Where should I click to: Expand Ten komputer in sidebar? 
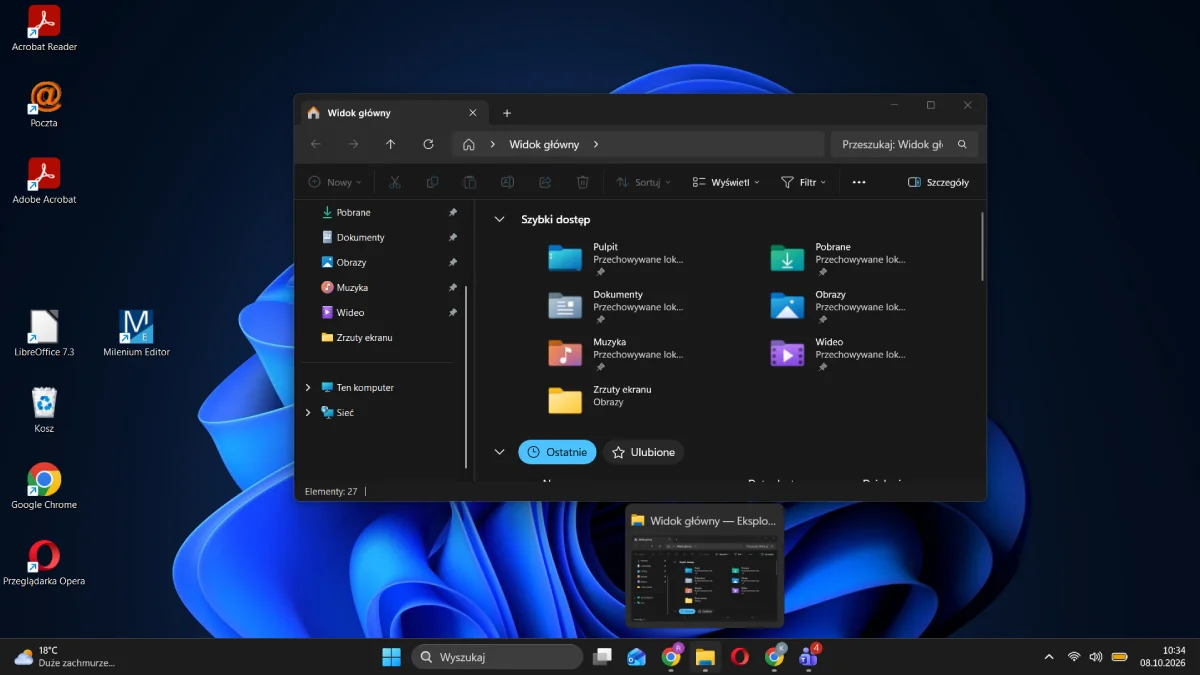(x=308, y=387)
